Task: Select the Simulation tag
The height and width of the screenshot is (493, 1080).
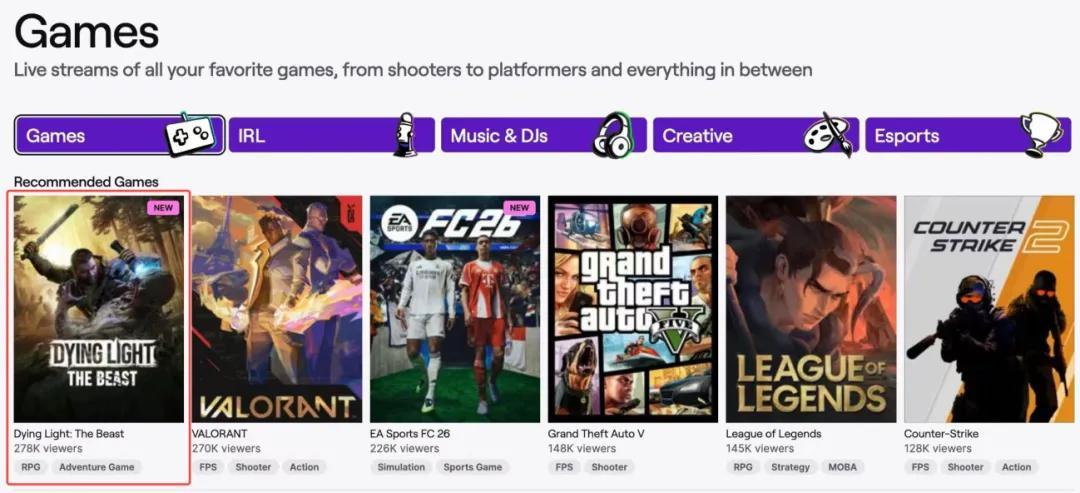Action: (x=401, y=467)
